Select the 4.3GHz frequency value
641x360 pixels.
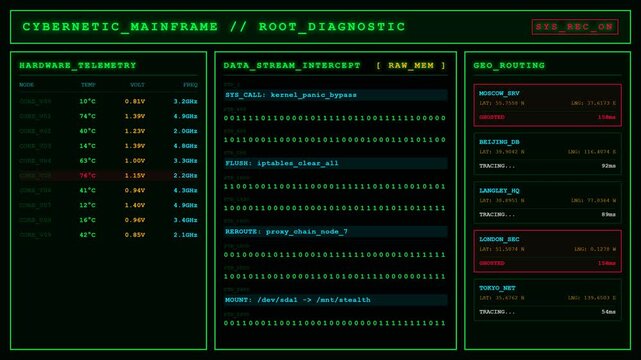(x=185, y=190)
